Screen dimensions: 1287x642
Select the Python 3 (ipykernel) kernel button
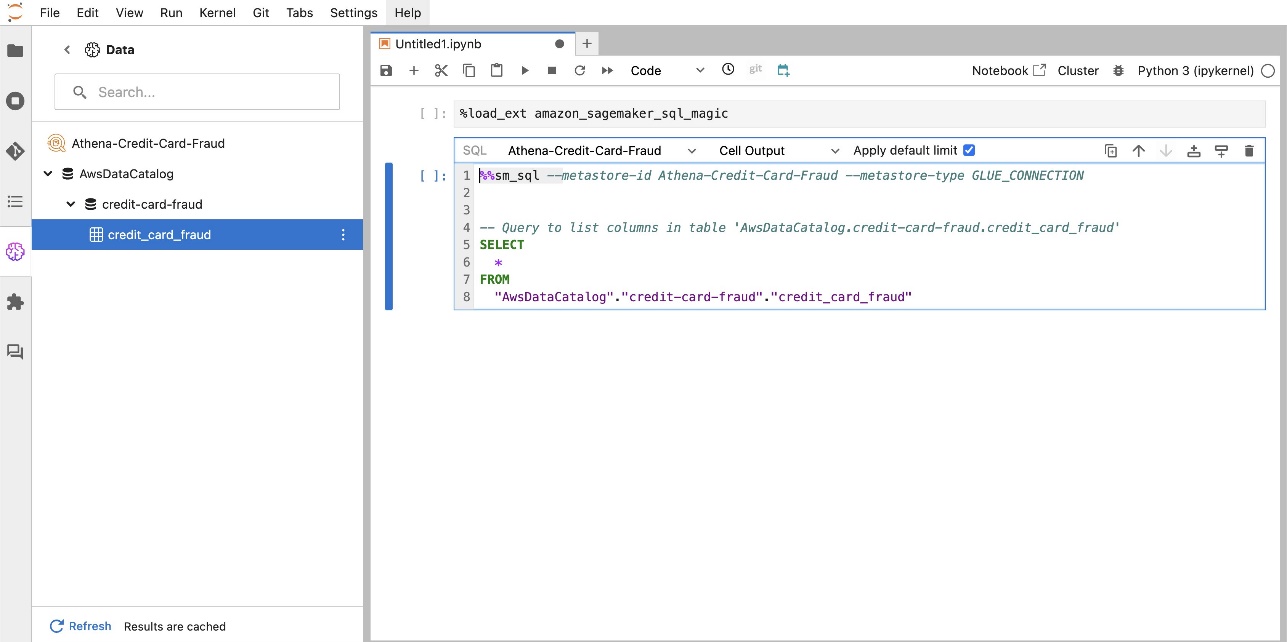tap(1196, 71)
